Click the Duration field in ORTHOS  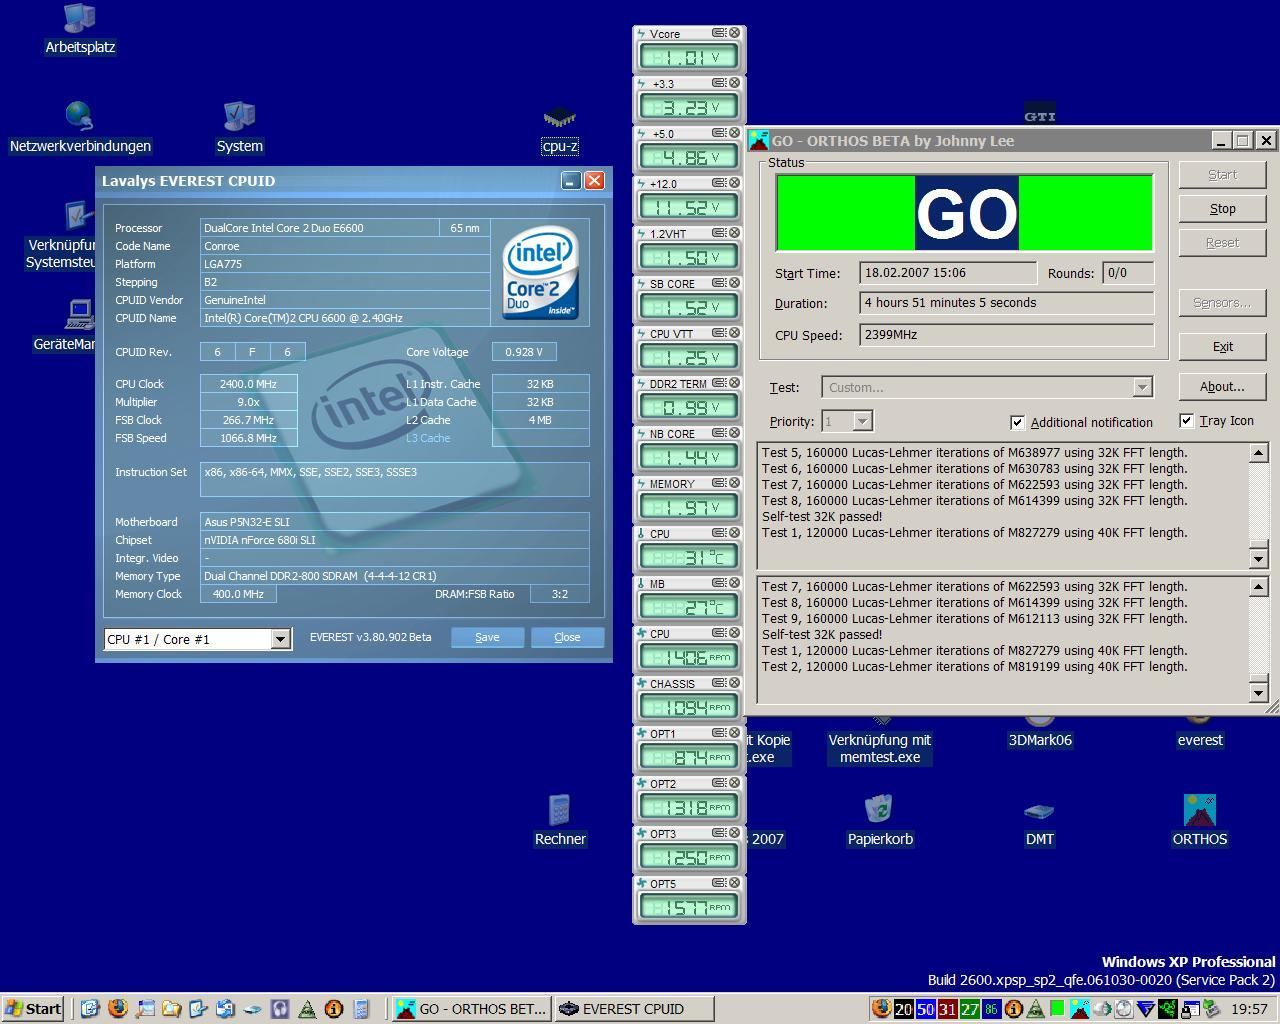[x=1006, y=303]
